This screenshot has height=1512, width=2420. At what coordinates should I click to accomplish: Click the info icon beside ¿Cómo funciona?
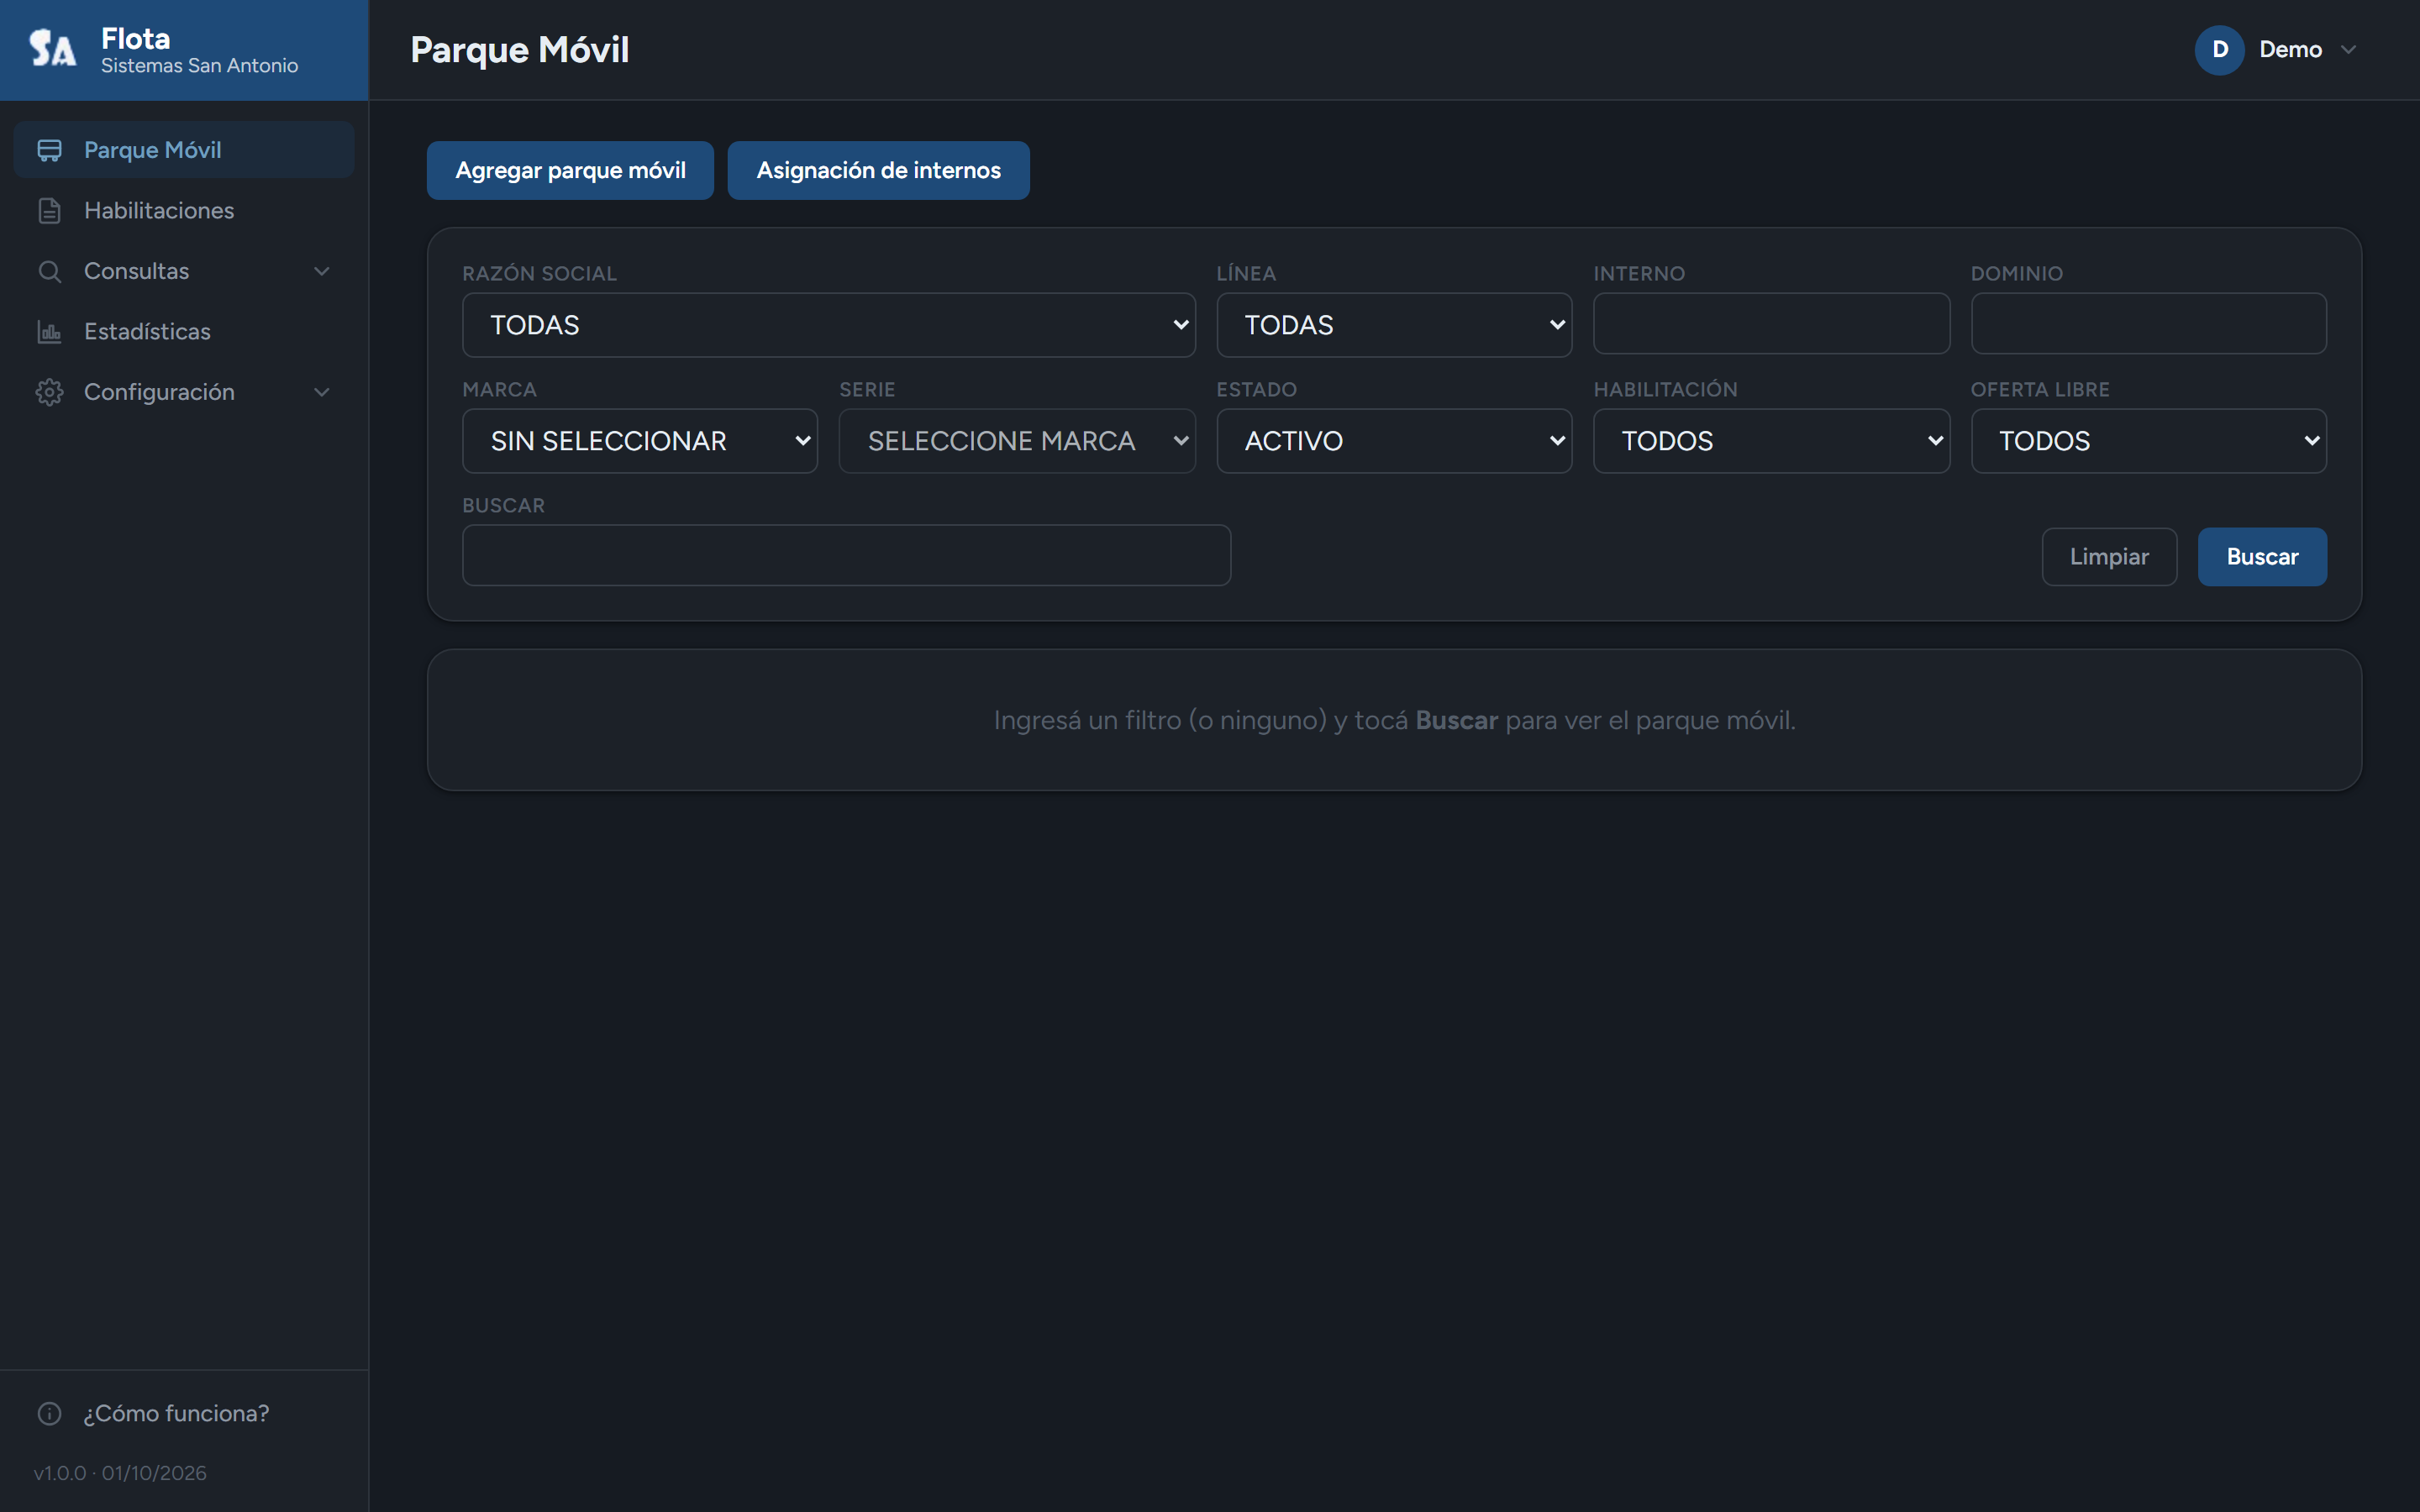(49, 1413)
